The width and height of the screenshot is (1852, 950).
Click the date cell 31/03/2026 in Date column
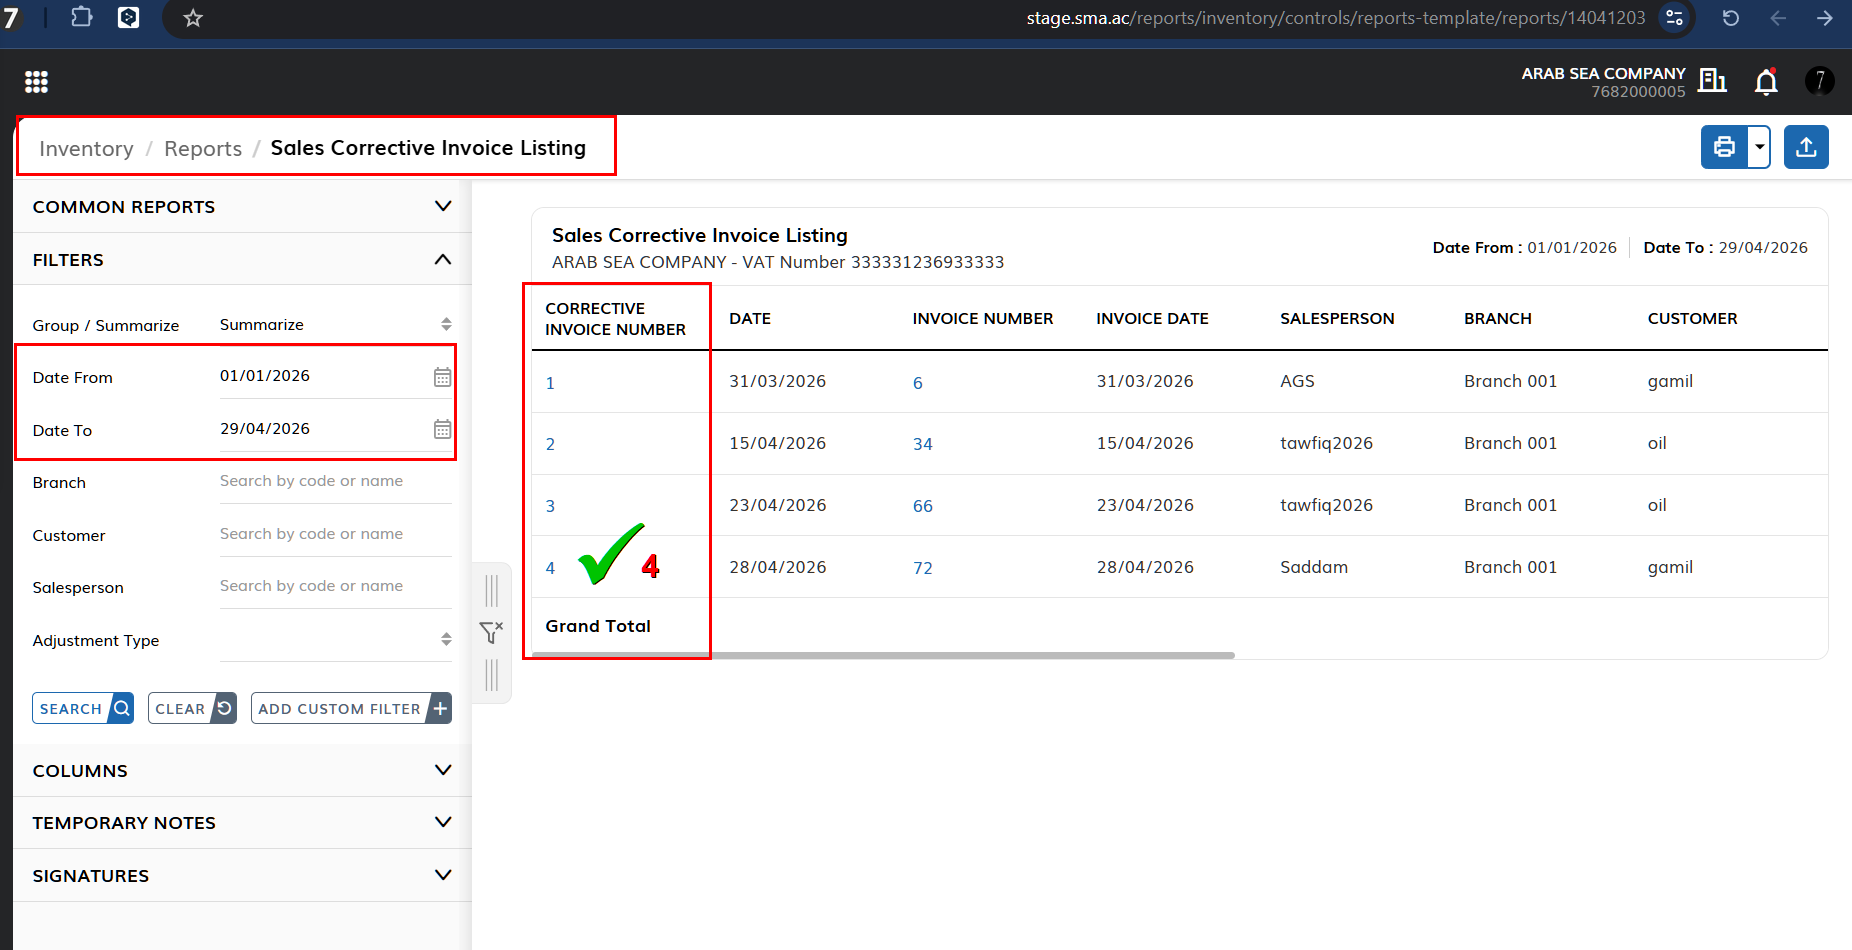(x=777, y=381)
